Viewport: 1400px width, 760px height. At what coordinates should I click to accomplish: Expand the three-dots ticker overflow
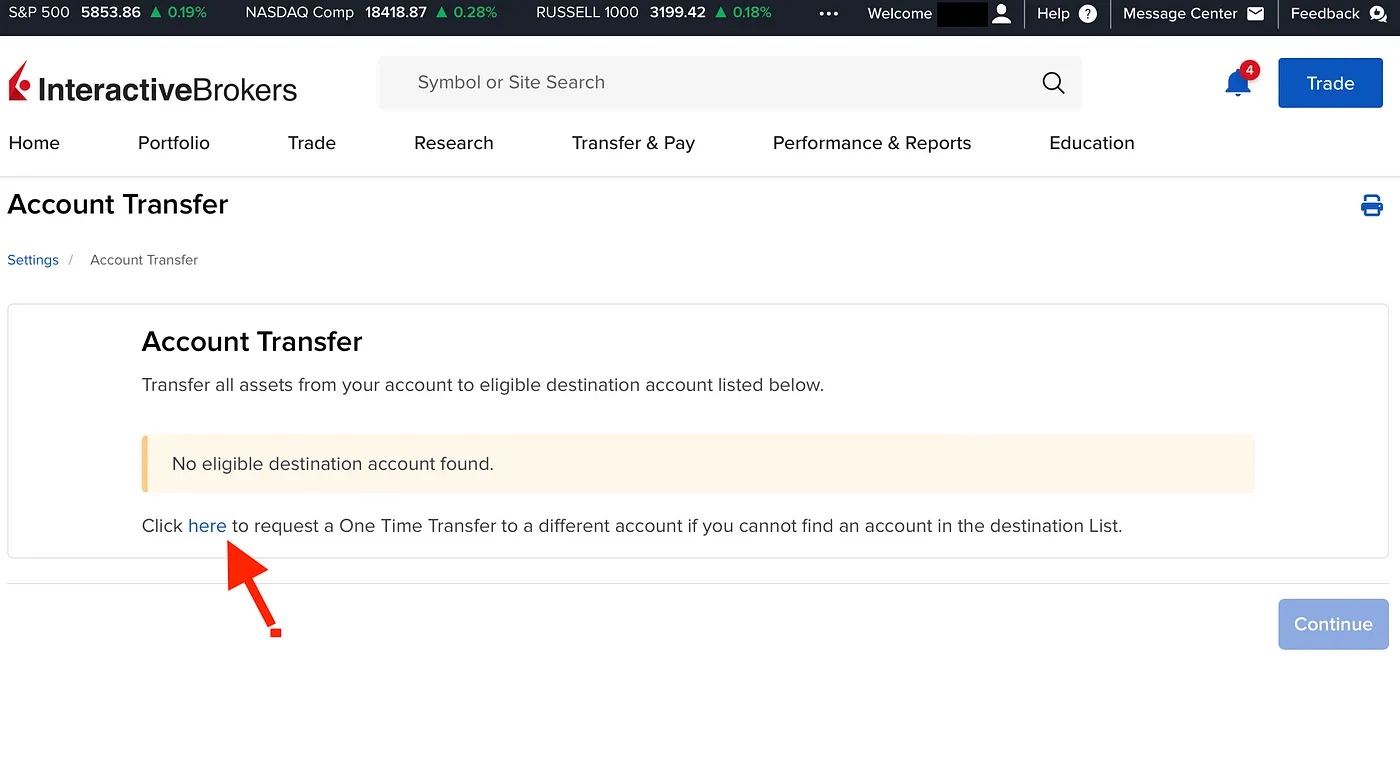point(828,14)
